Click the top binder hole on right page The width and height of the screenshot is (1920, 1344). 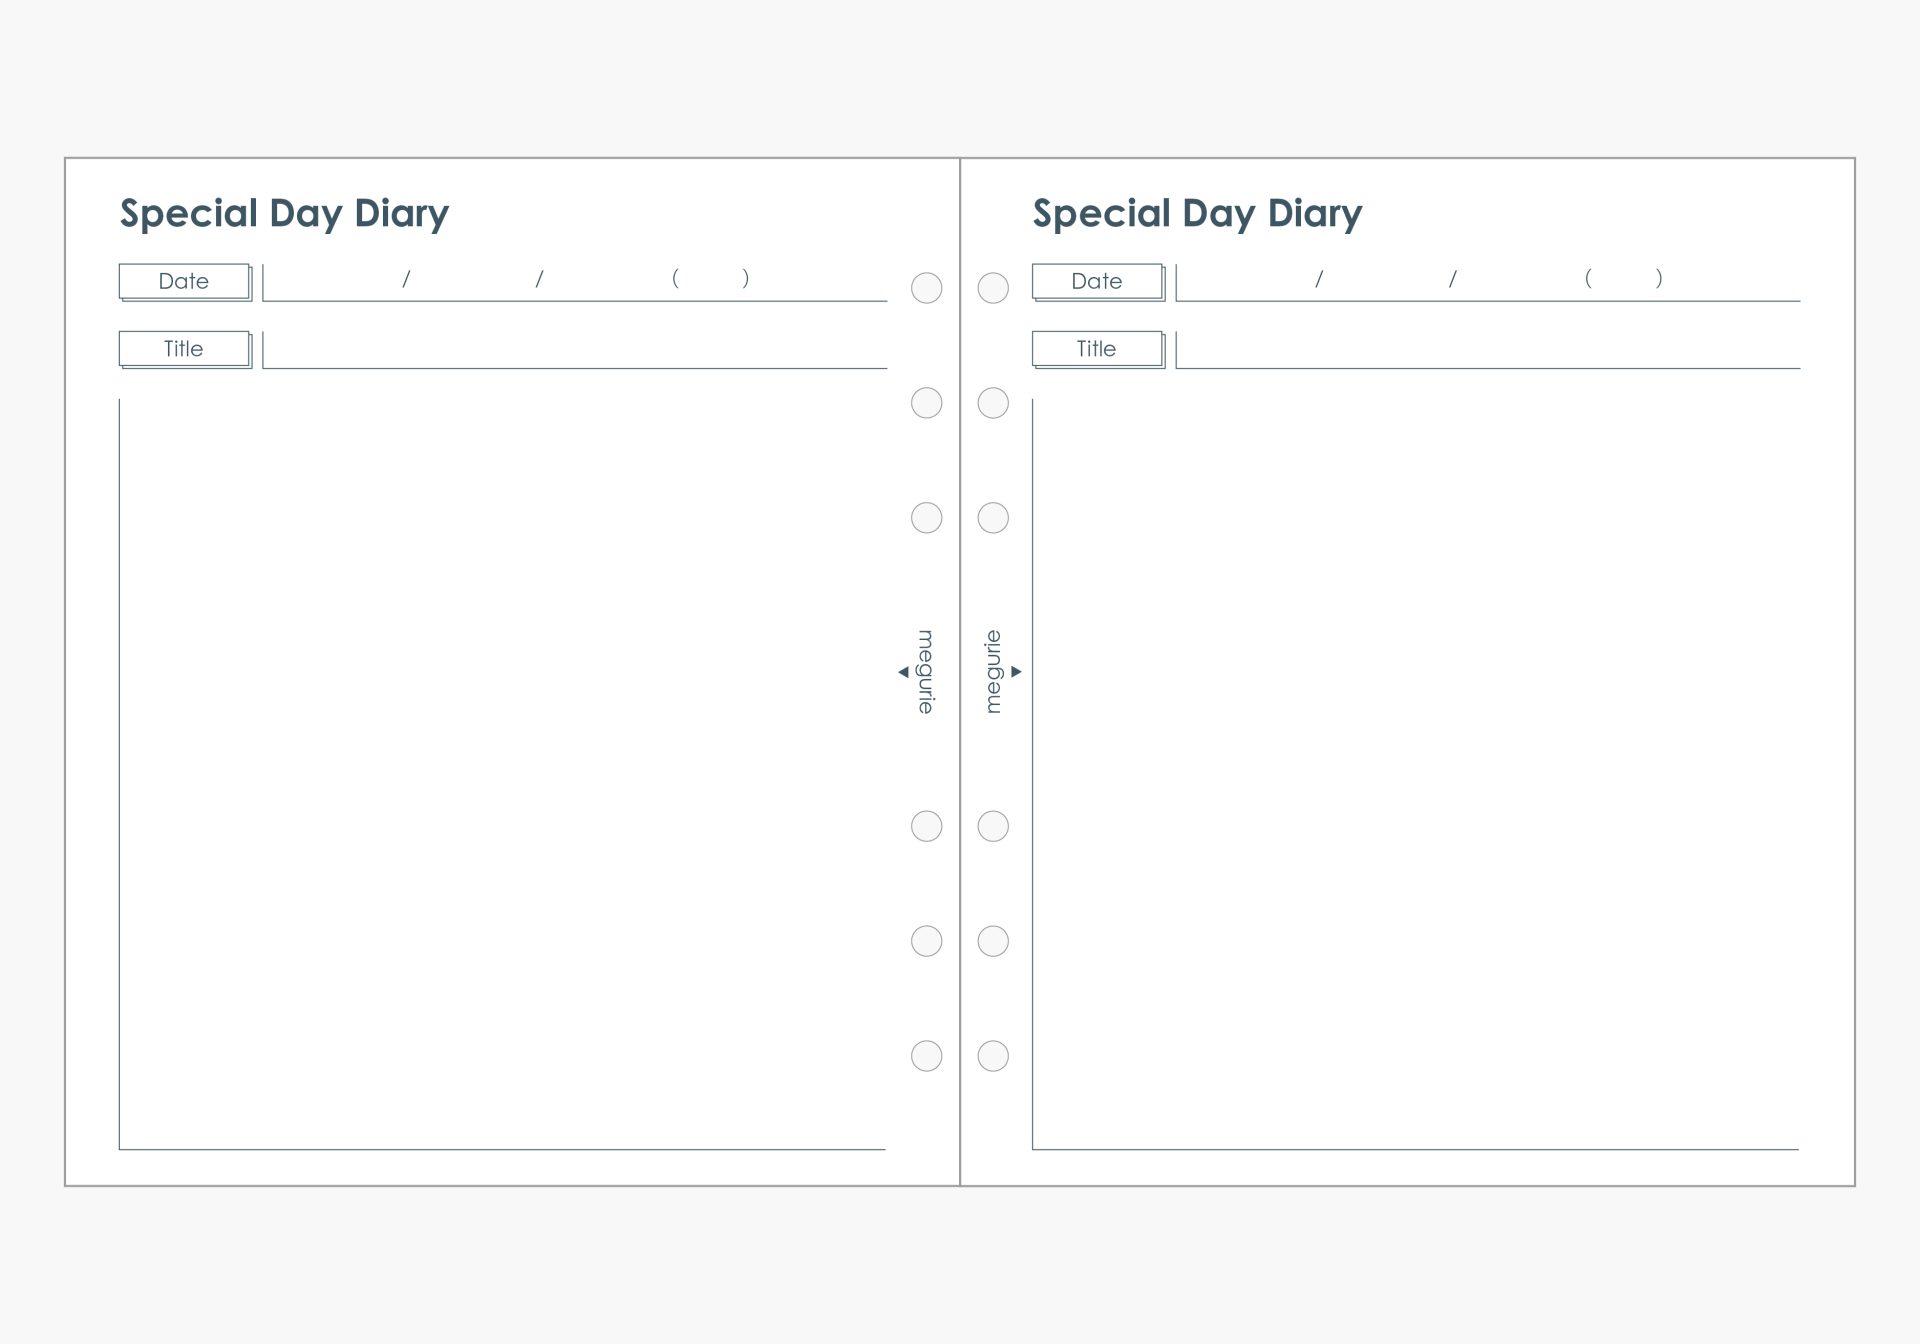point(993,288)
